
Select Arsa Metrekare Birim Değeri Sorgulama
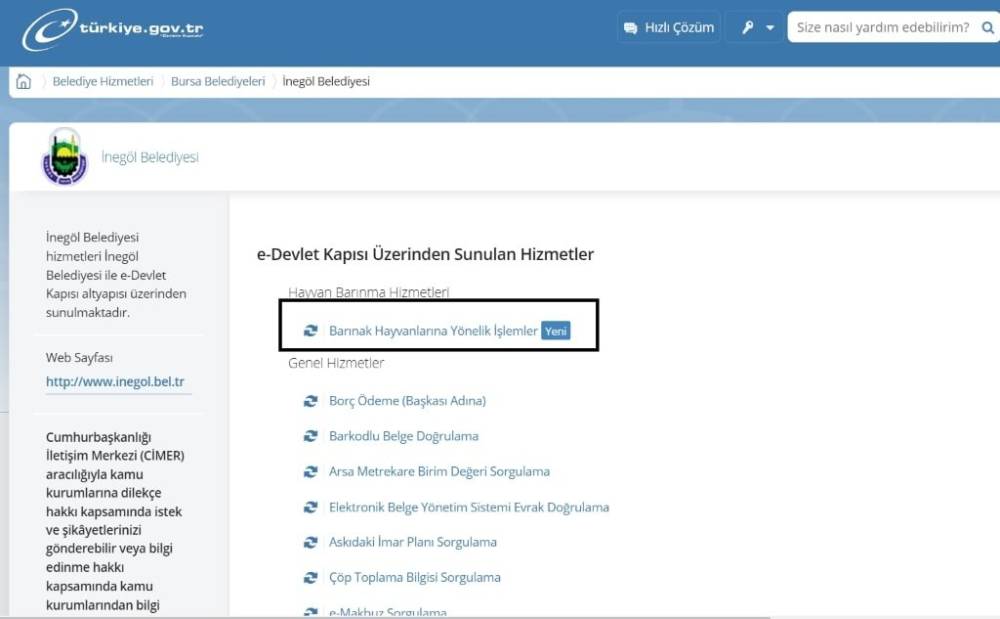click(440, 471)
